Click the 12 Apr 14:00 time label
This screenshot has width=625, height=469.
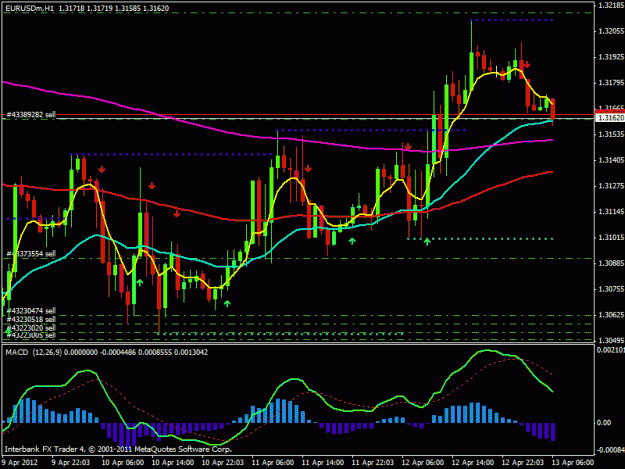point(473,462)
